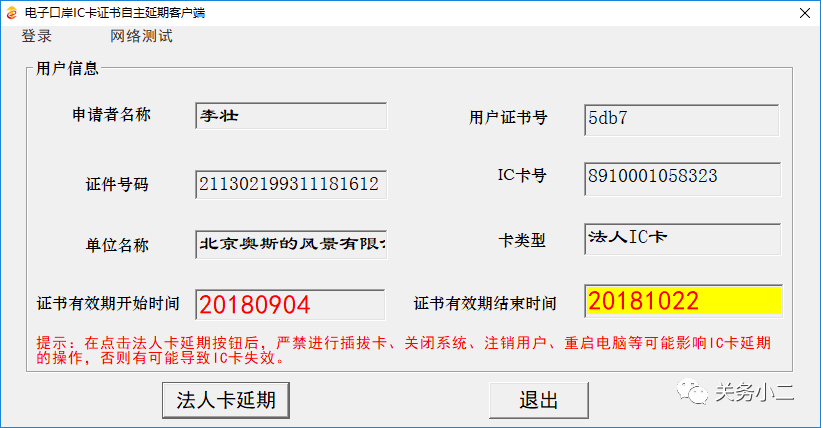Click the 证书有效期结束时间 label
The width and height of the screenshot is (821, 428).
[485, 303]
